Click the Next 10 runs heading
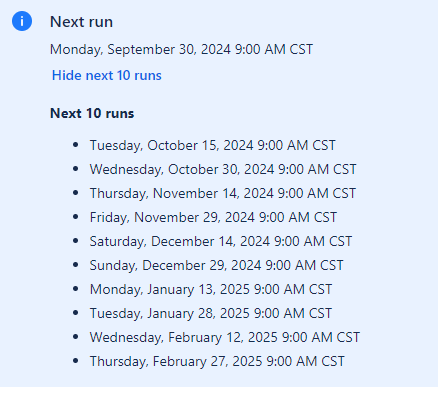438x399 pixels. [92, 113]
